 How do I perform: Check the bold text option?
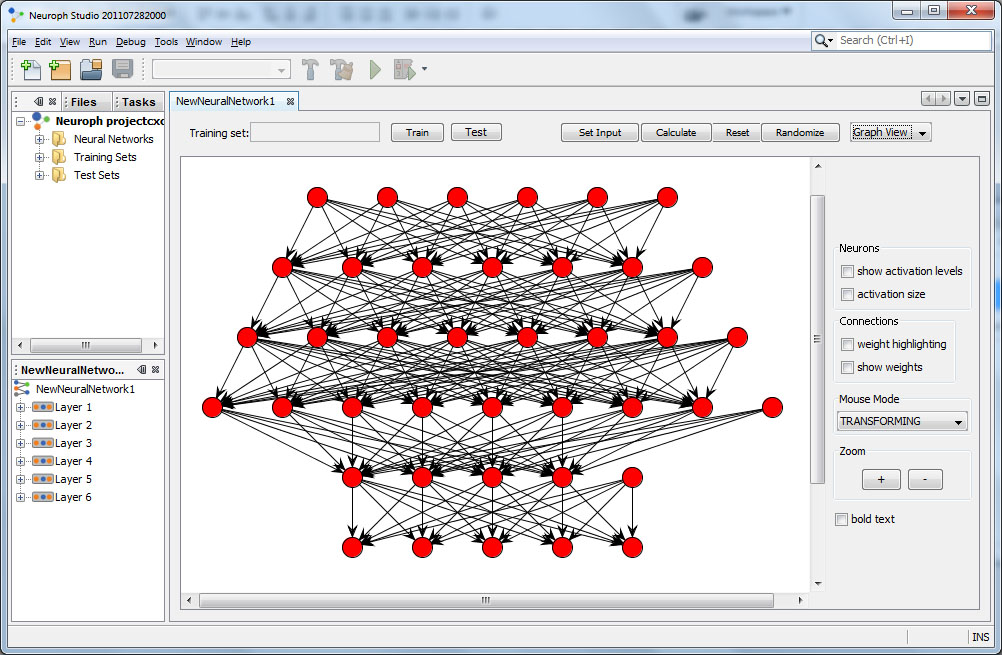pyautogui.click(x=842, y=519)
